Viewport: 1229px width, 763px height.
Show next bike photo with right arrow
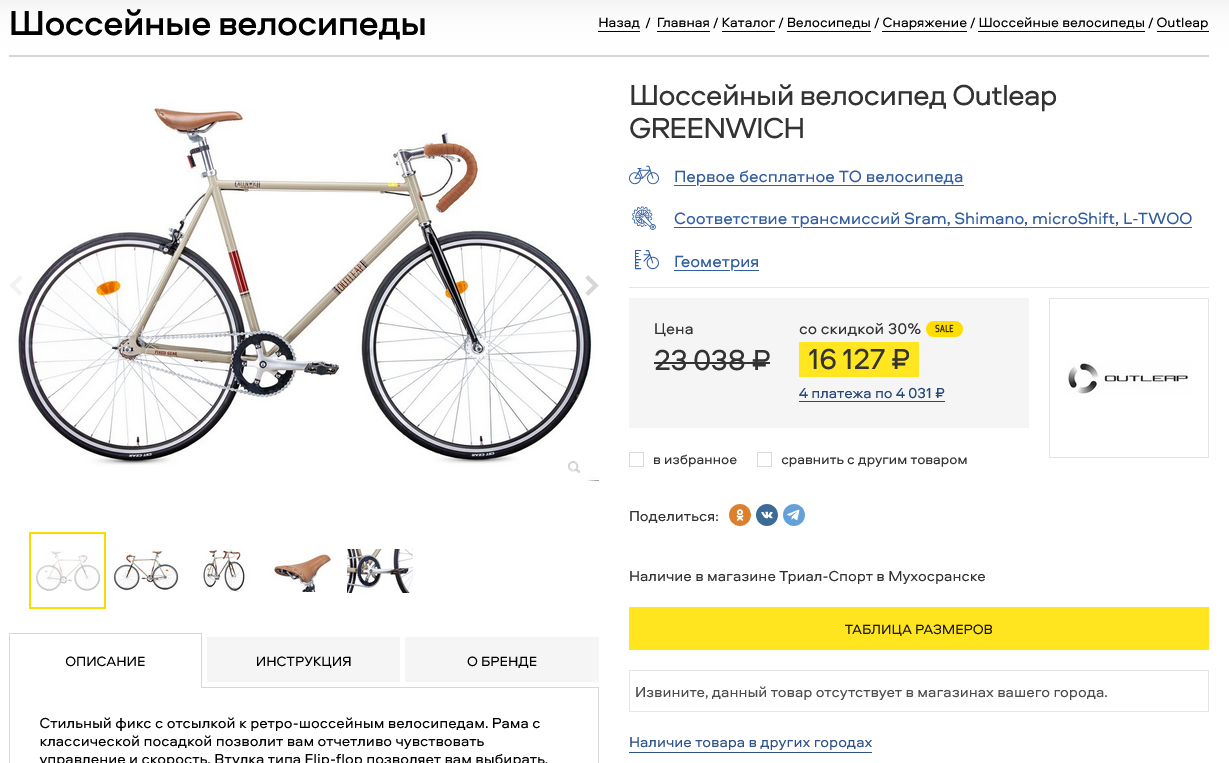point(591,286)
